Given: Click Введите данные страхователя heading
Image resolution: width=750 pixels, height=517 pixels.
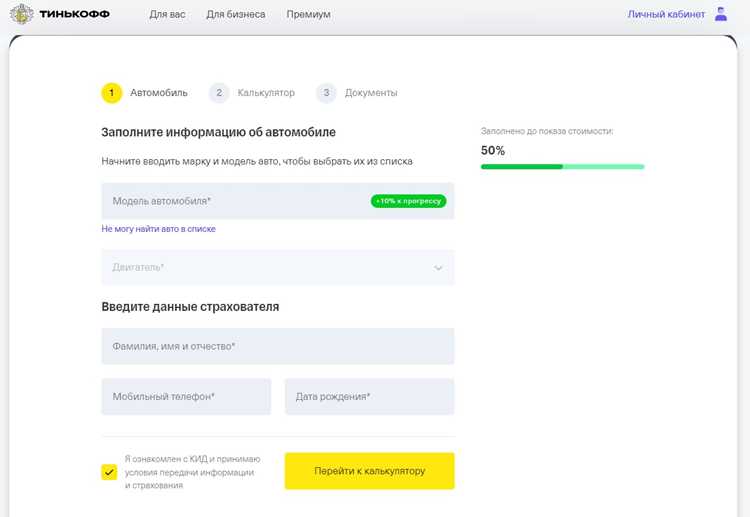Looking at the screenshot, I should pyautogui.click(x=190, y=307).
